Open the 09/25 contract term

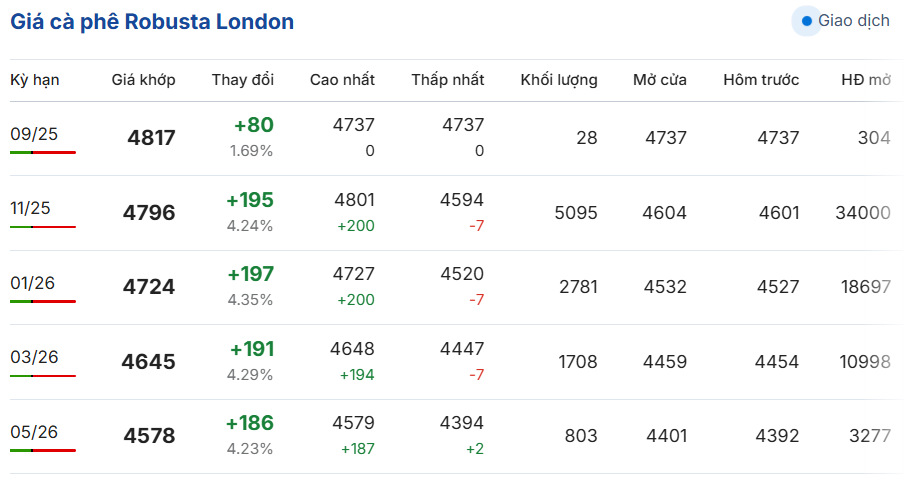[34, 134]
